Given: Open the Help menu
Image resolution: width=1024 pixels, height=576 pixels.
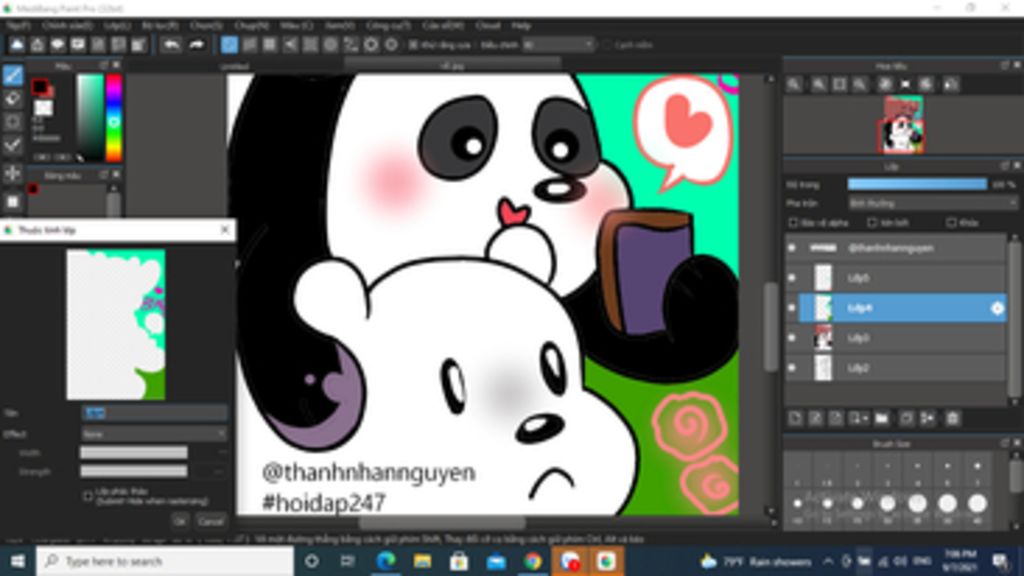Looking at the screenshot, I should tap(520, 25).
